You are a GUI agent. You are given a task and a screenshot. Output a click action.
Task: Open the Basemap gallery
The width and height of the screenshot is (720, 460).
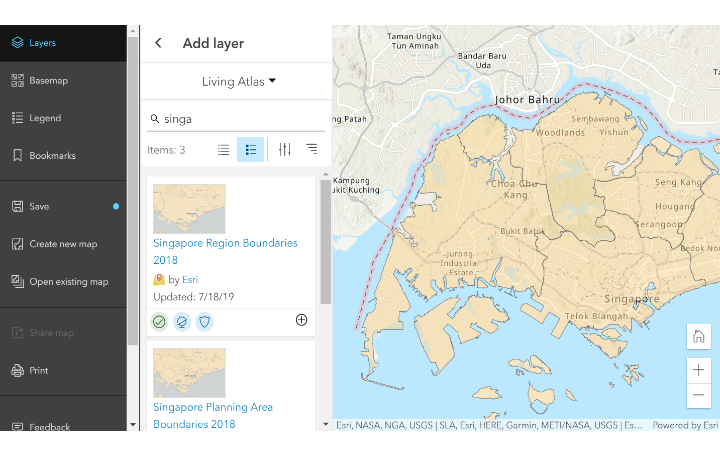coord(63,81)
